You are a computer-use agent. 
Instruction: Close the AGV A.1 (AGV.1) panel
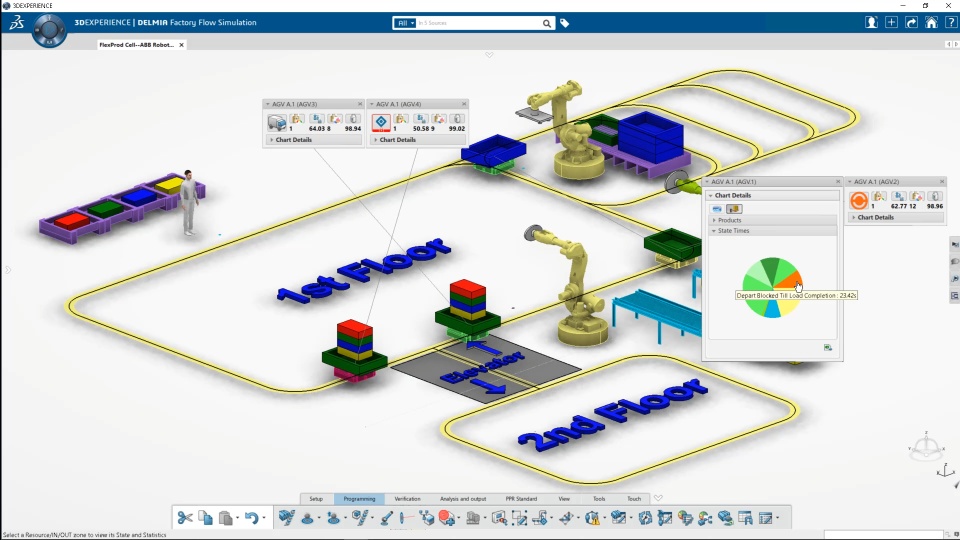point(838,182)
